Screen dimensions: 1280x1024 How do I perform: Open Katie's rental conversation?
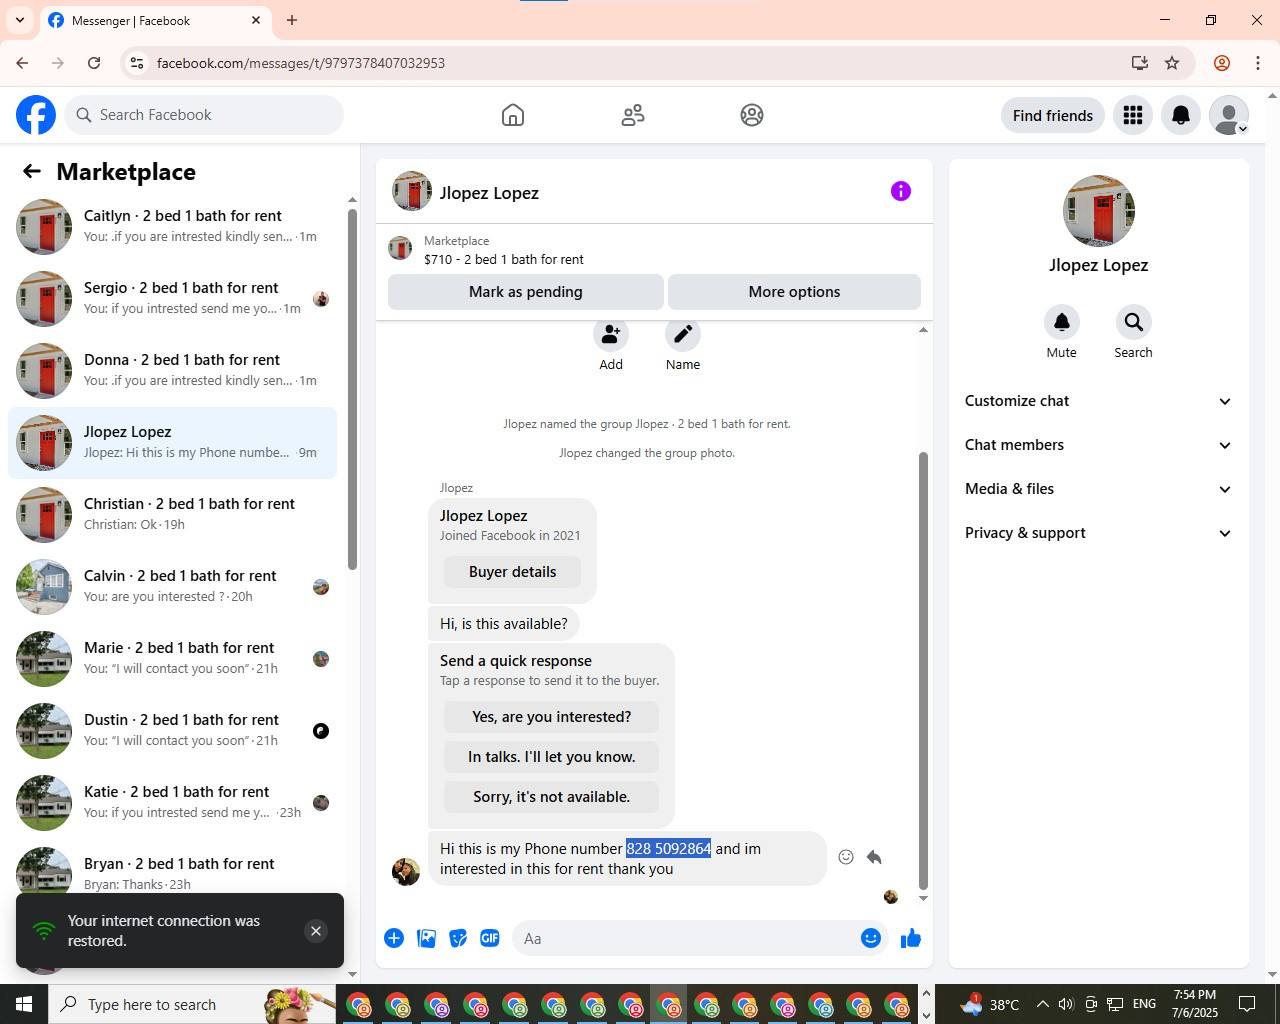(172, 803)
